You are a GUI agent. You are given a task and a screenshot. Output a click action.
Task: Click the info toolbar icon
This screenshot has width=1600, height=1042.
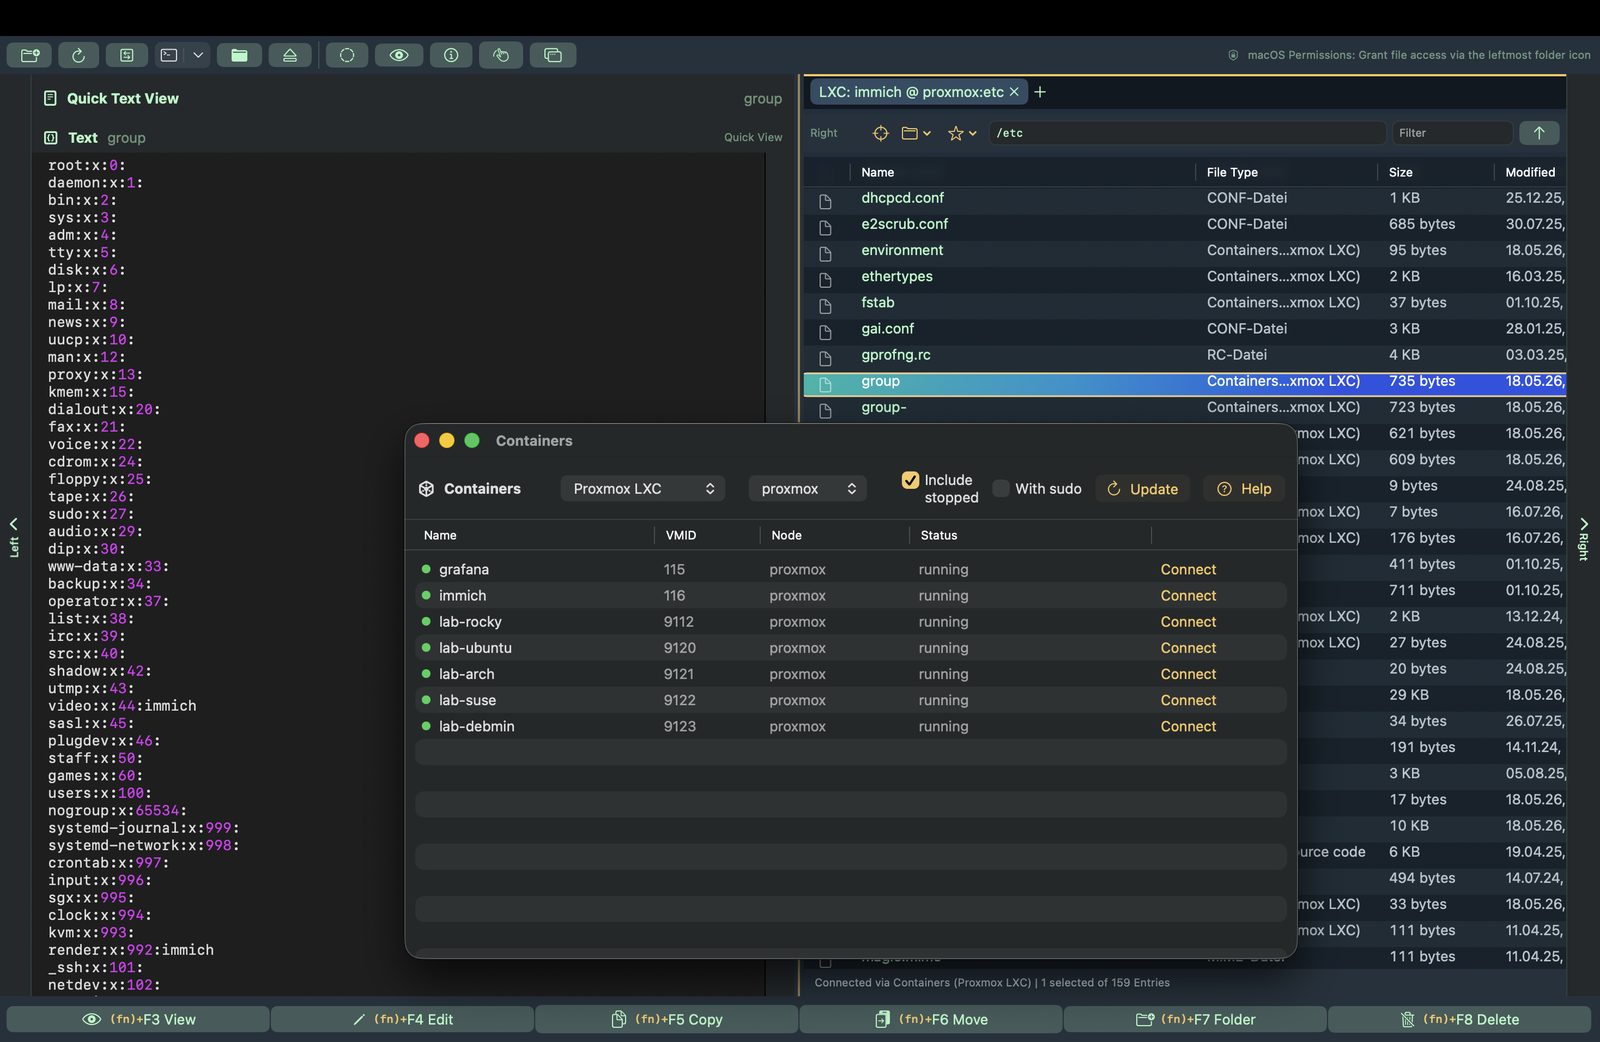(x=451, y=55)
